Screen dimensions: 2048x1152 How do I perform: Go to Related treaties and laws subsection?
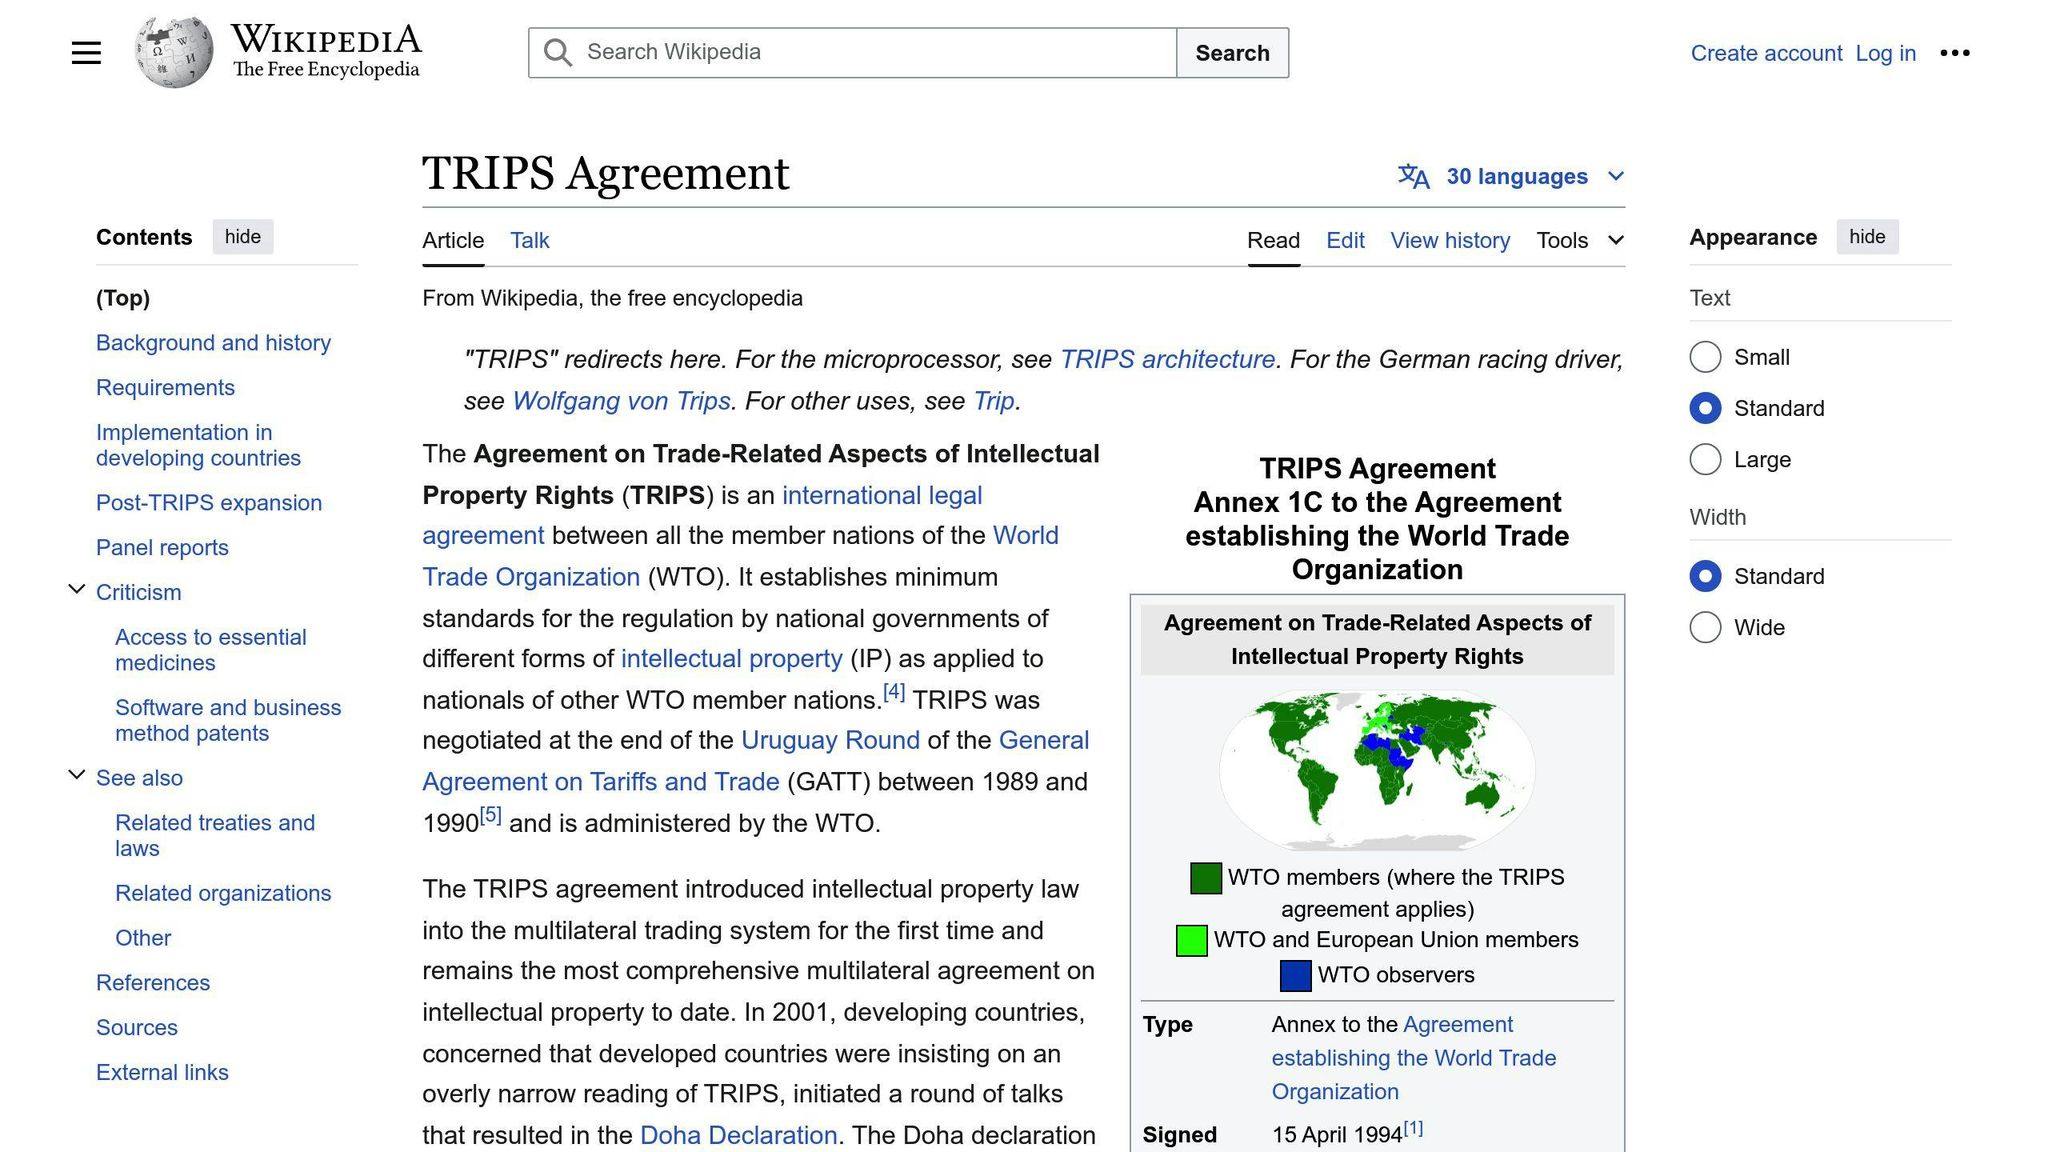[215, 835]
